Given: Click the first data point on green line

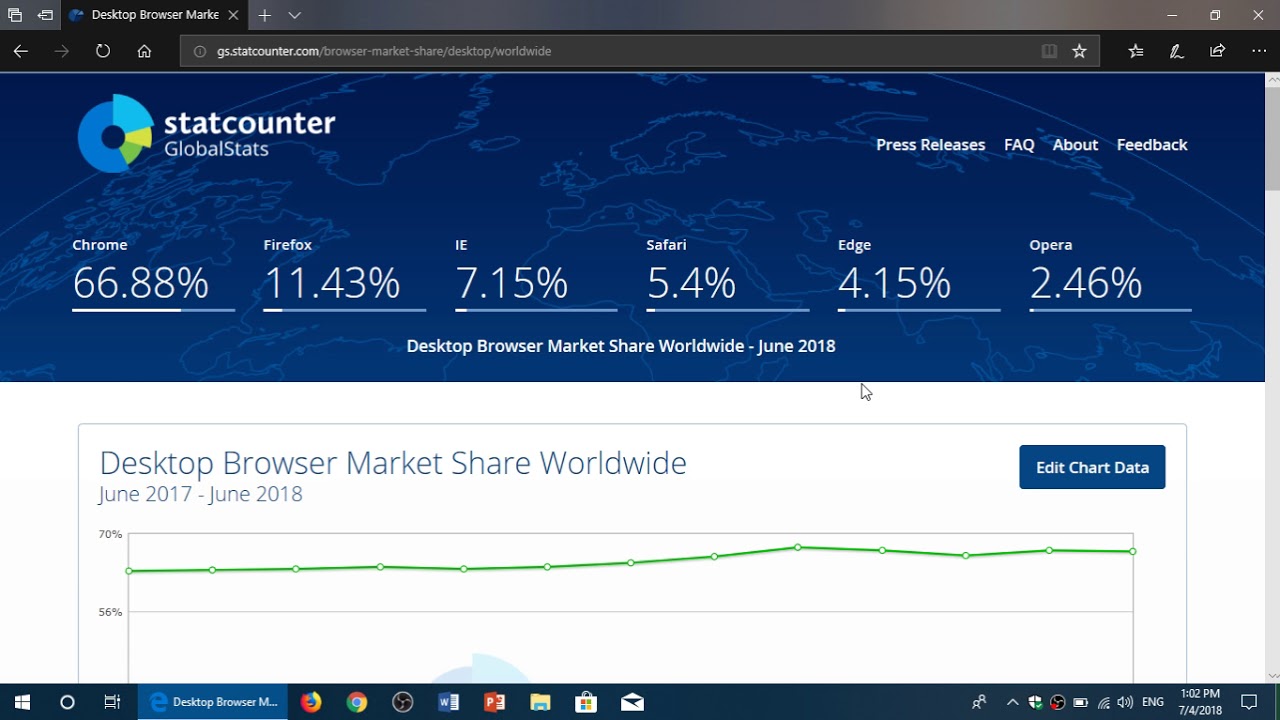Looking at the screenshot, I should tap(129, 571).
